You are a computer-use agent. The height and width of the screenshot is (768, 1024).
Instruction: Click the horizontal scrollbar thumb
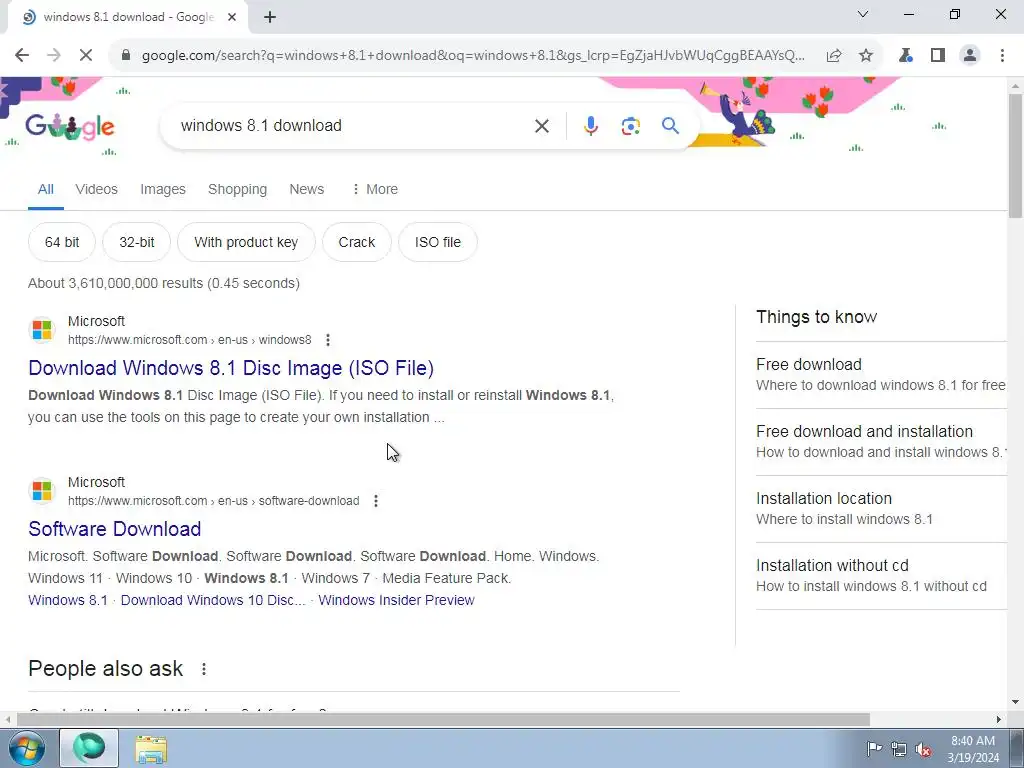point(443,719)
